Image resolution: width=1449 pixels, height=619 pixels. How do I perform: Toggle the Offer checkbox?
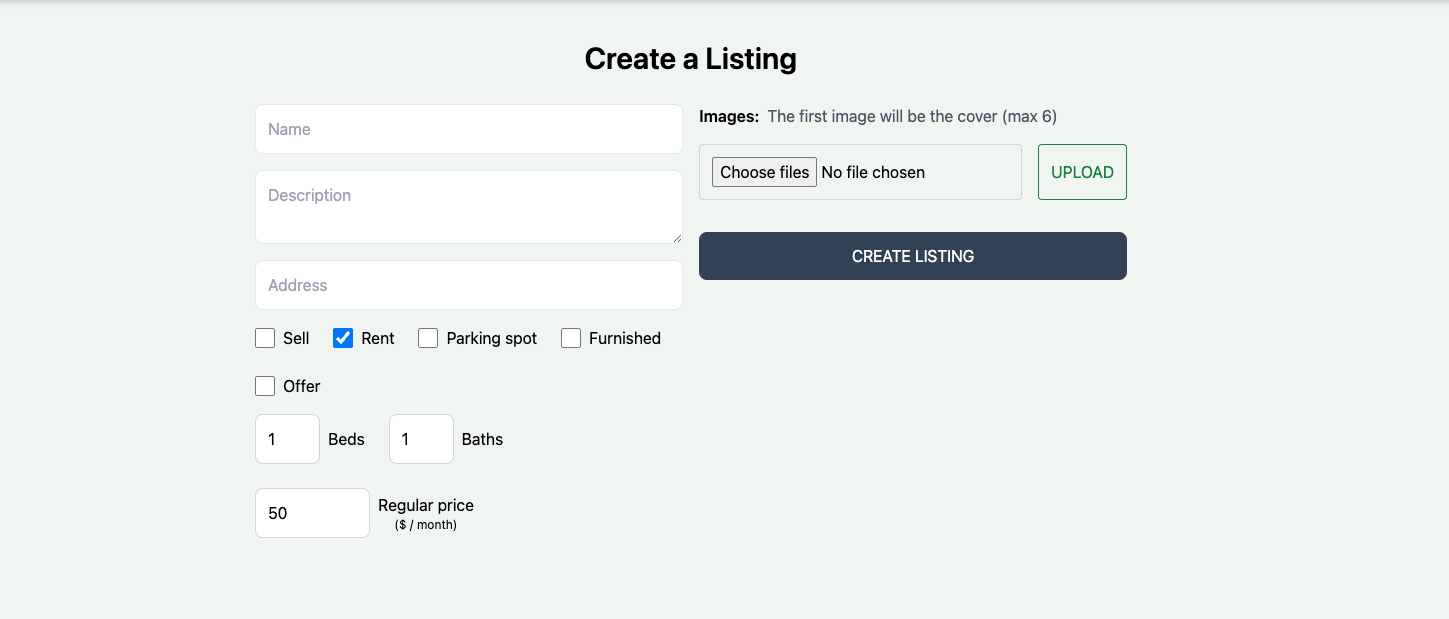coord(265,386)
